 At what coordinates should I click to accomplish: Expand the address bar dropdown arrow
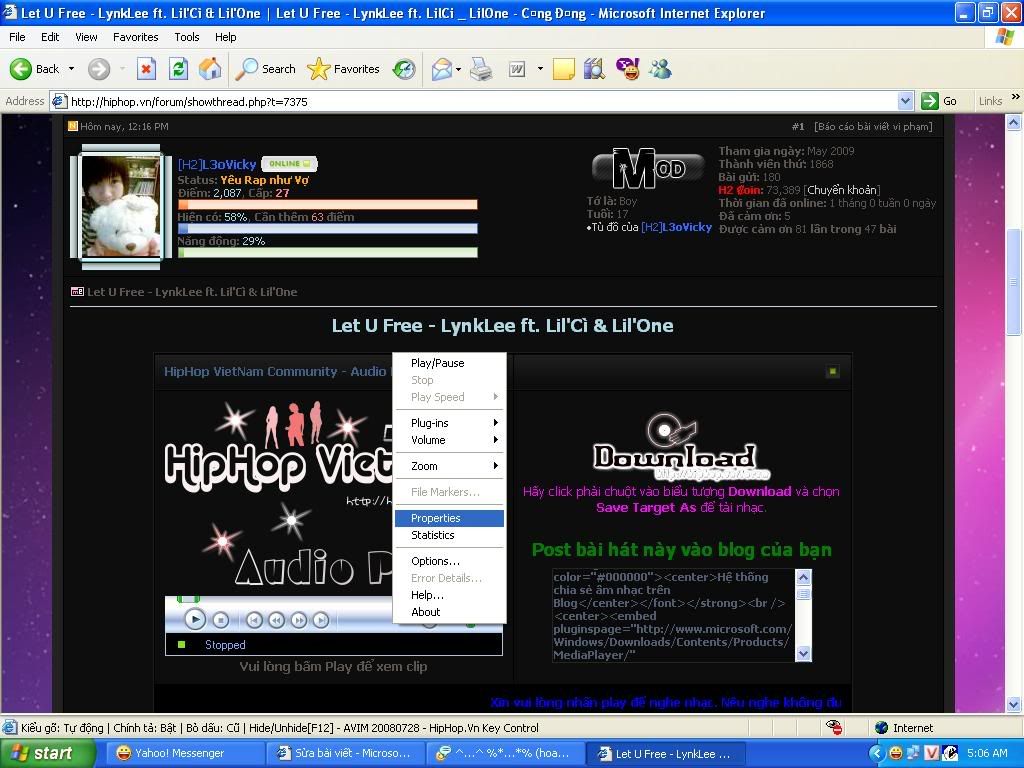point(905,101)
